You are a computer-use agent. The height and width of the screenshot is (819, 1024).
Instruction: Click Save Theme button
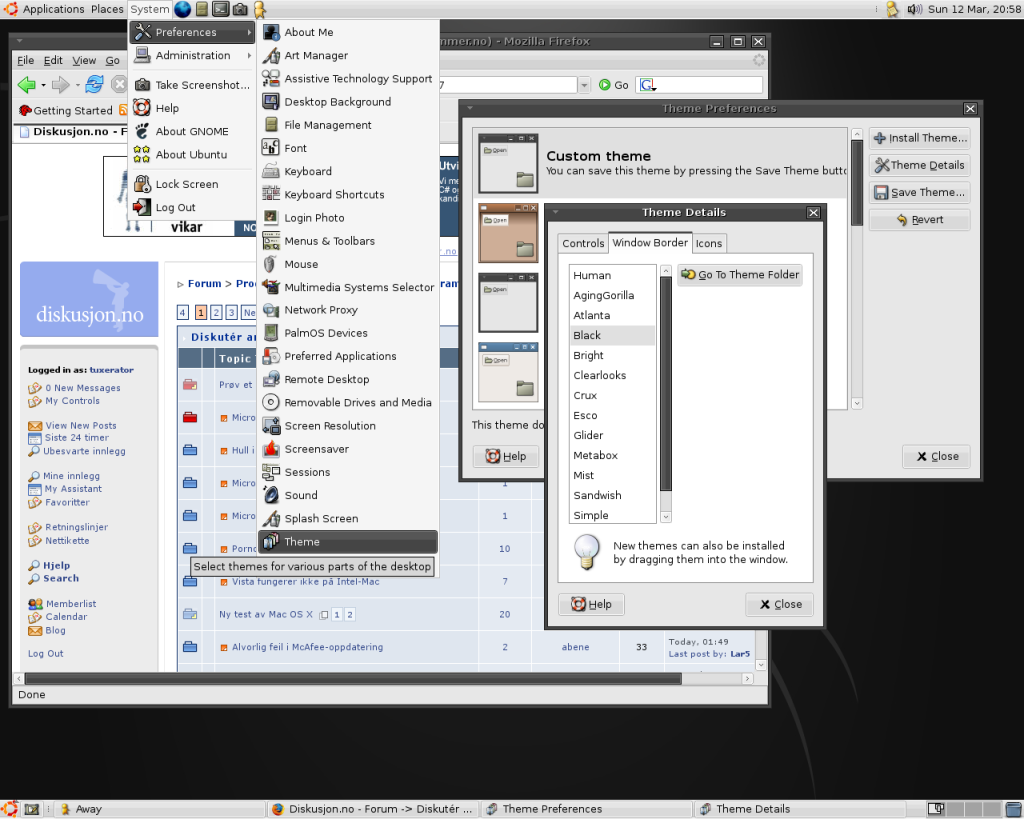[x=920, y=193]
